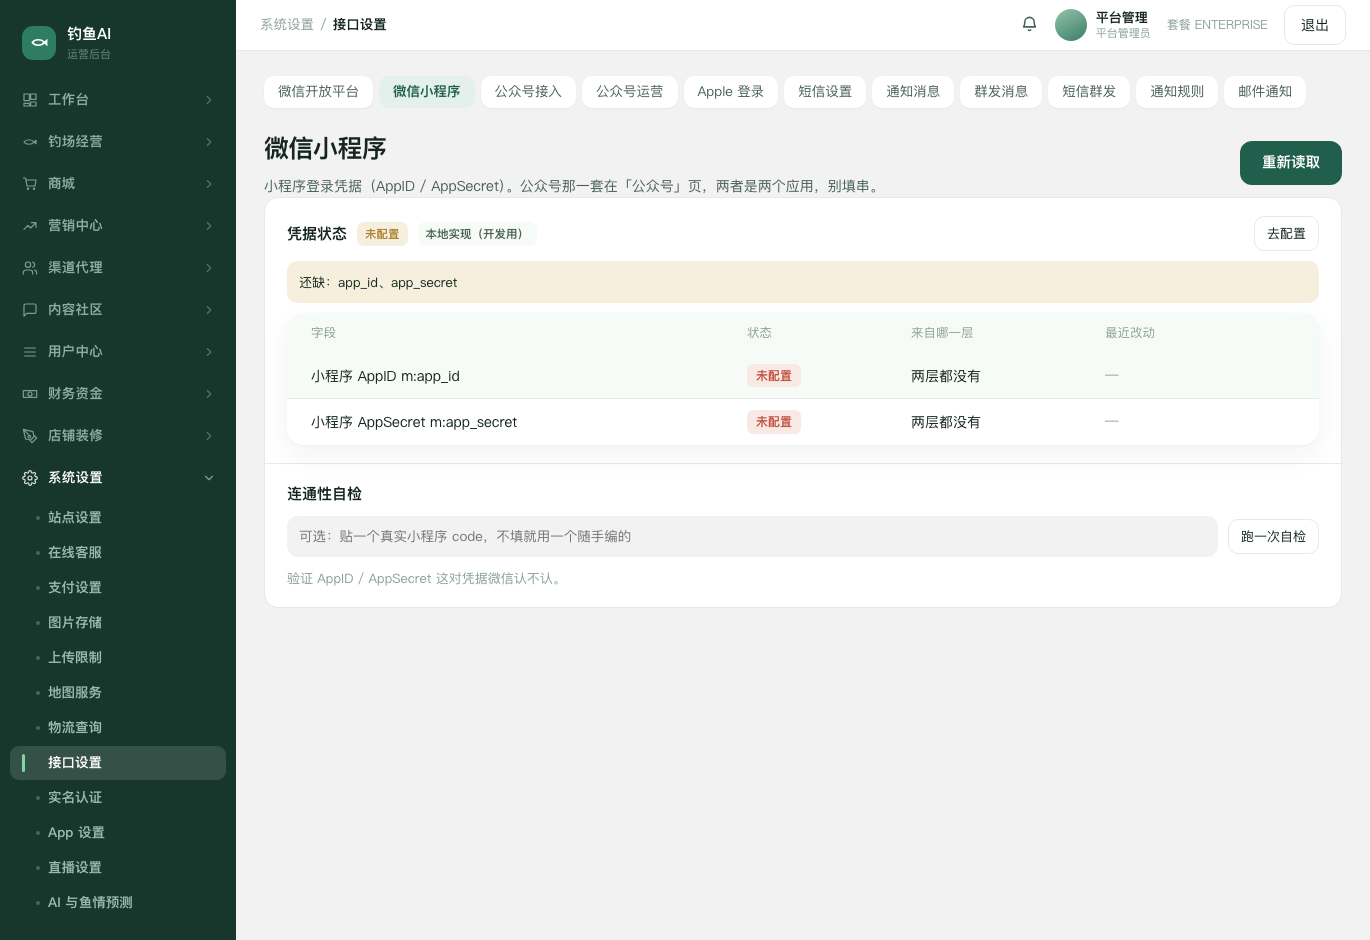The image size is (1370, 940).
Task: Click the 营销中心 trending chart icon
Action: [30, 226]
